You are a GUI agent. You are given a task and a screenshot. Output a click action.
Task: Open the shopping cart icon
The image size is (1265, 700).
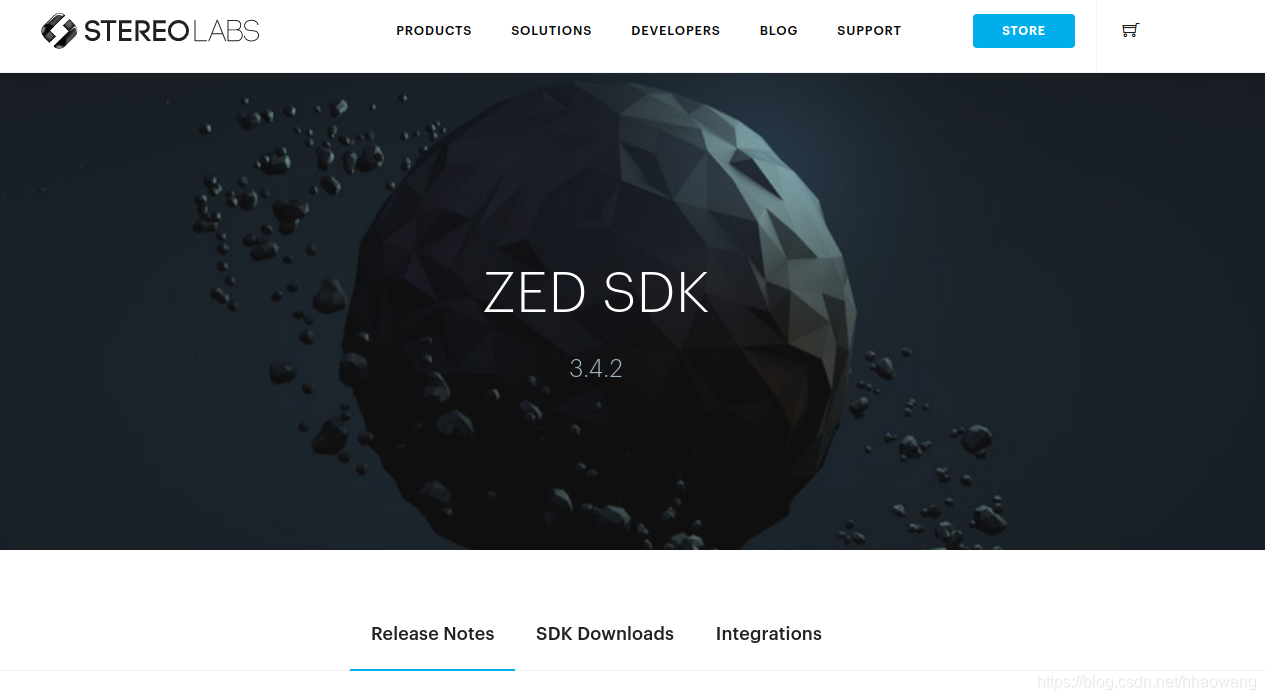click(x=1130, y=30)
